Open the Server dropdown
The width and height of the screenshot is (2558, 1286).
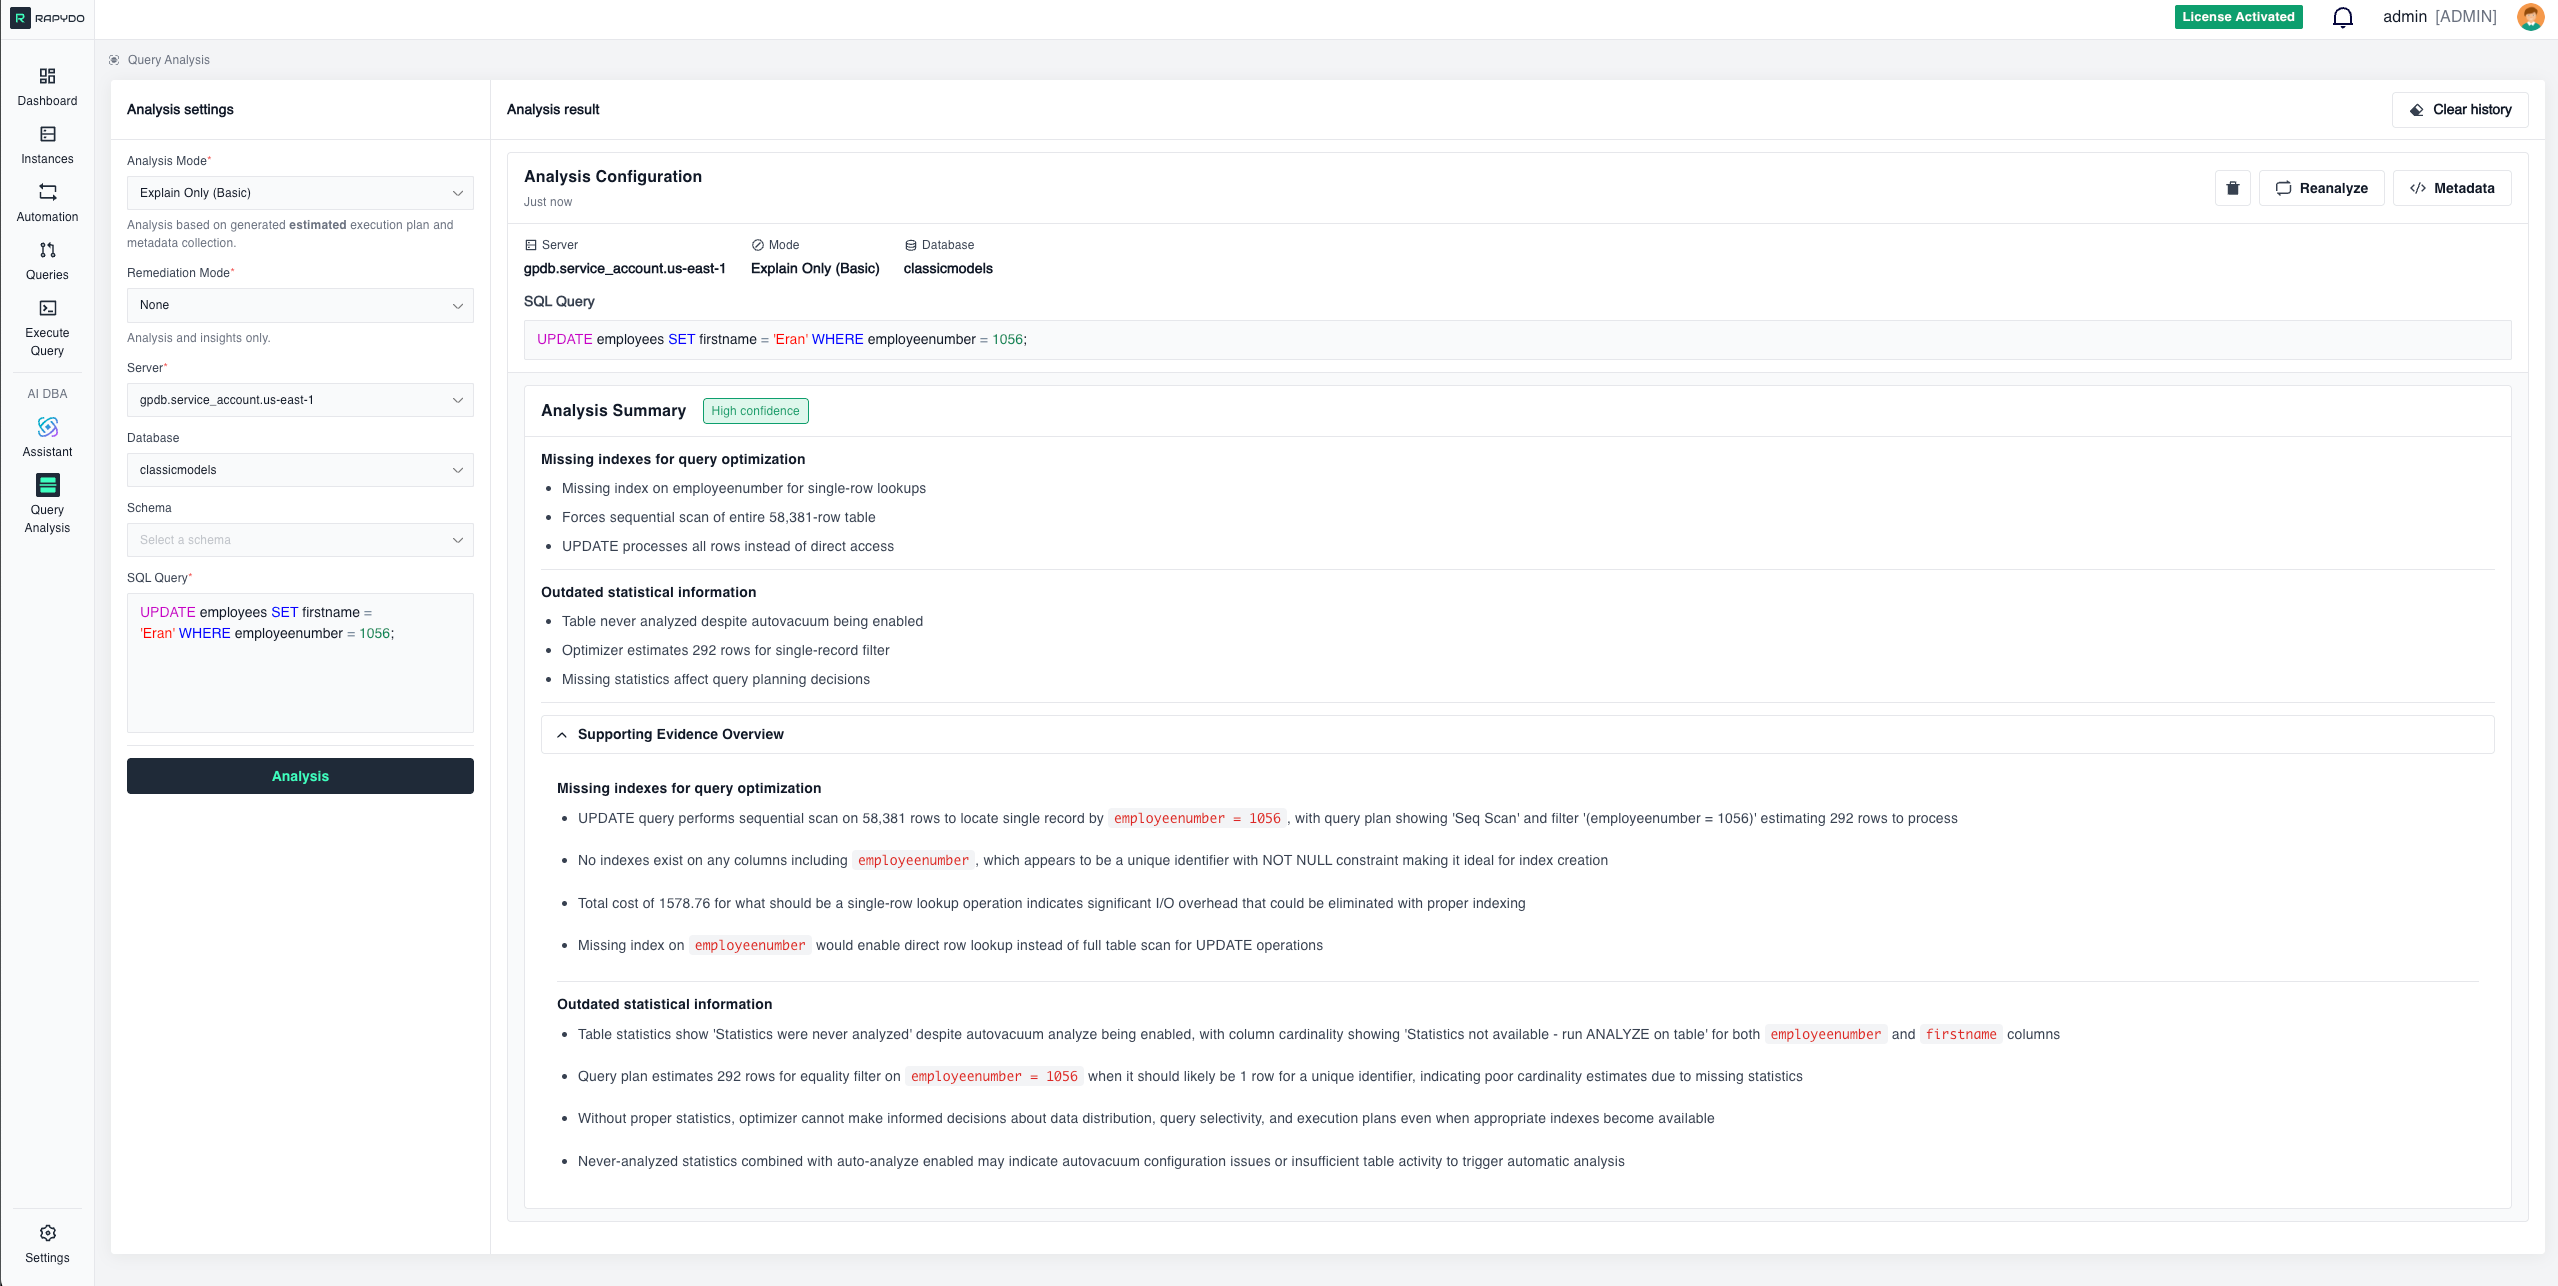click(x=300, y=400)
